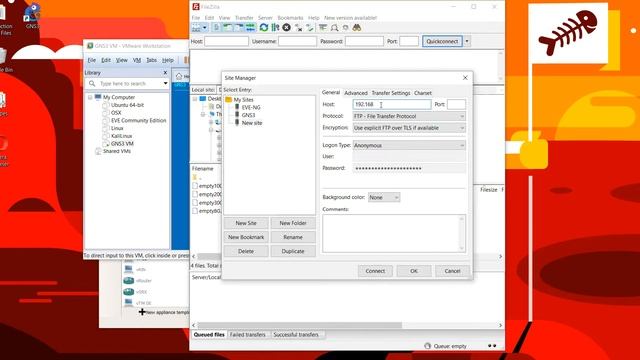Viewport: 640px width, 360px height.
Task: Toggle synchronized browsing toolbar icon
Action: (345, 28)
